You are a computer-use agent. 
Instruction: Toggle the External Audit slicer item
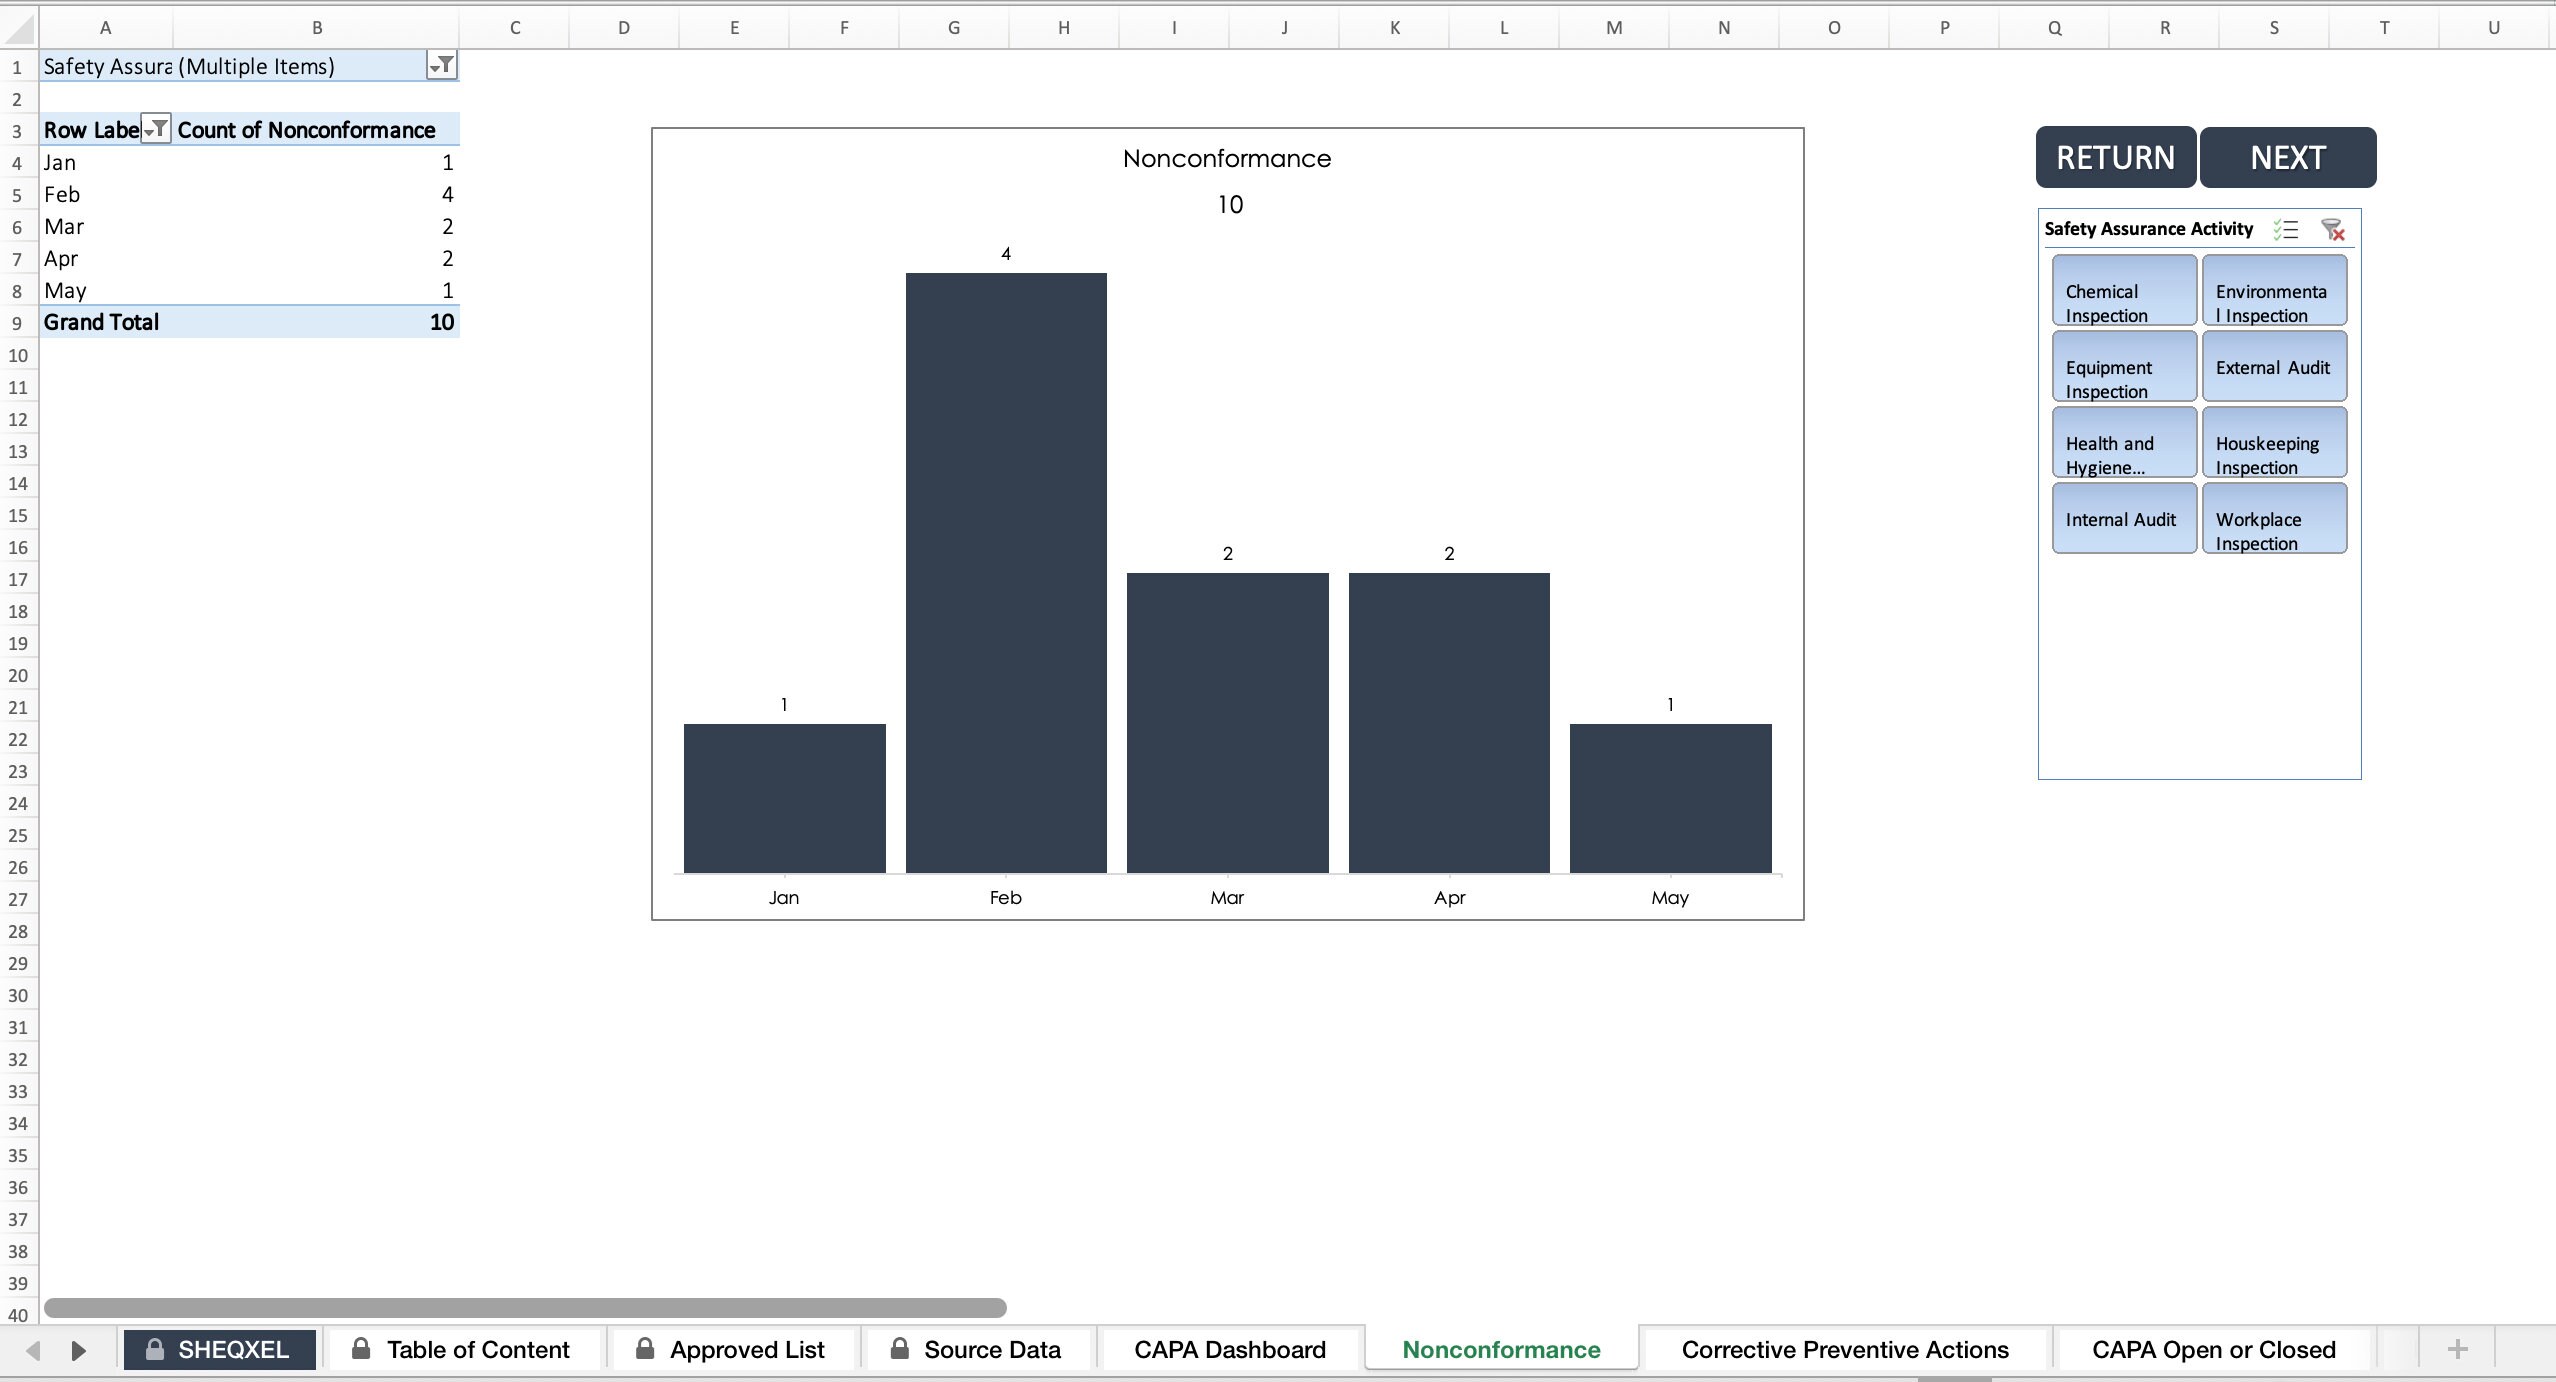coord(2273,366)
